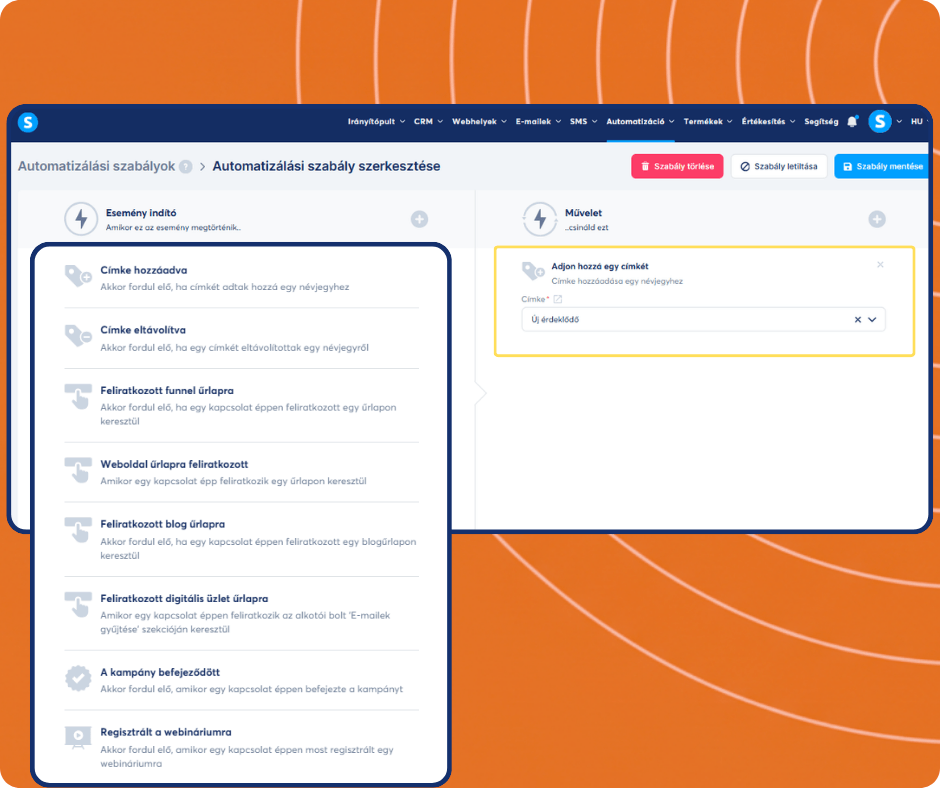Select the Címke eltávolítva trigger title
Screen dimensions: 940x788
click(x=143, y=330)
